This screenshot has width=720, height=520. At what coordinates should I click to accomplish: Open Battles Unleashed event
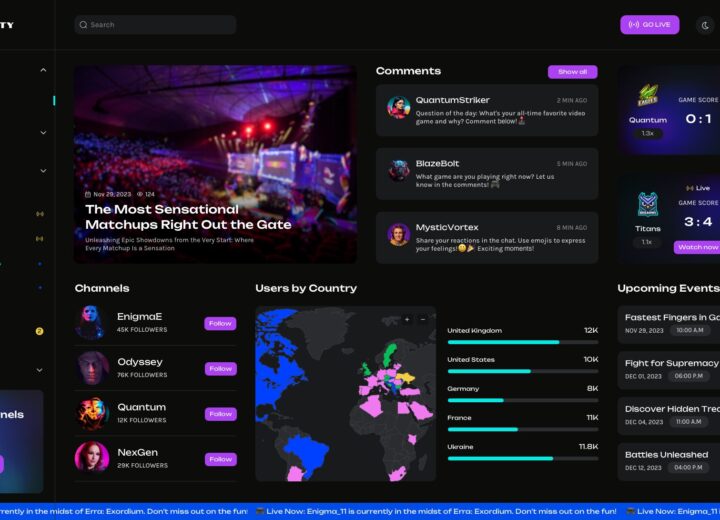point(669,462)
